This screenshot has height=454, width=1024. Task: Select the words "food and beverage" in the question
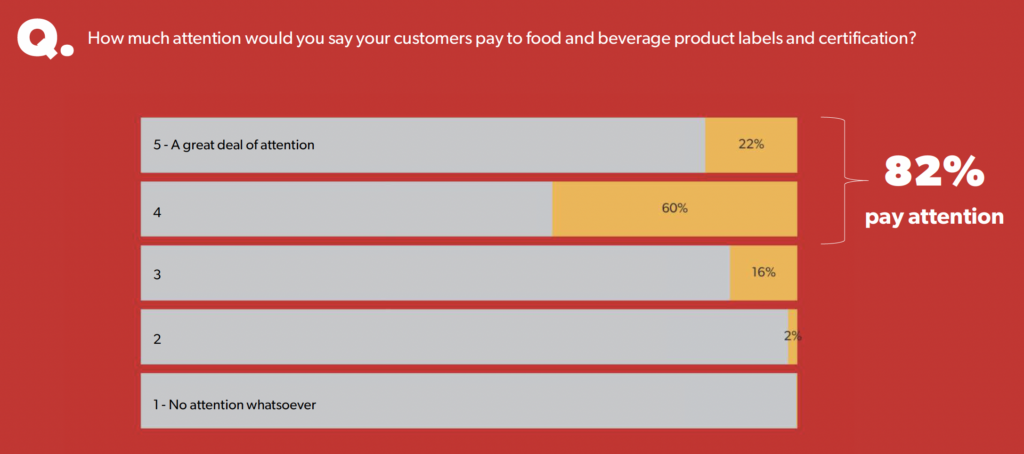coord(558,40)
